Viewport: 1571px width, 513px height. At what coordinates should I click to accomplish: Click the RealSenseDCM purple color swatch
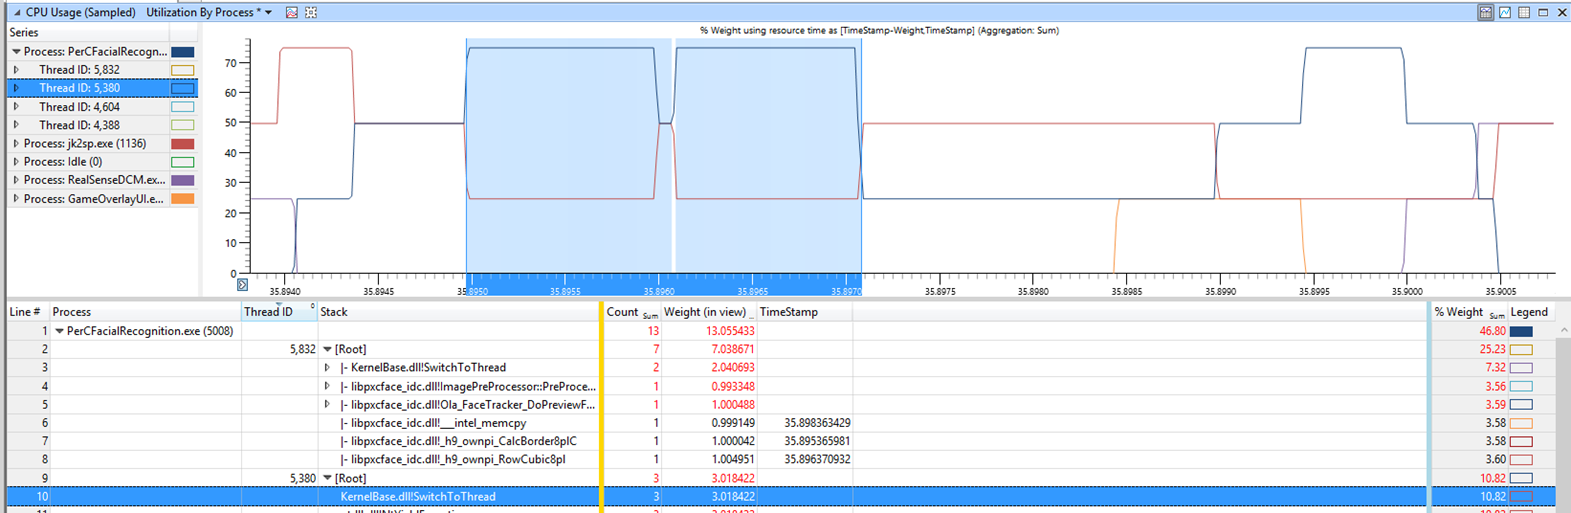point(182,181)
